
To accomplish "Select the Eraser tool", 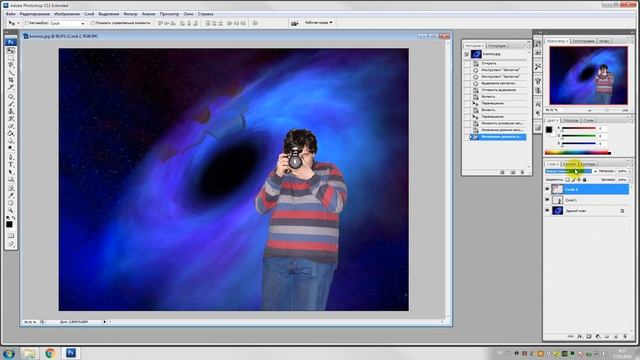I will 11,126.
